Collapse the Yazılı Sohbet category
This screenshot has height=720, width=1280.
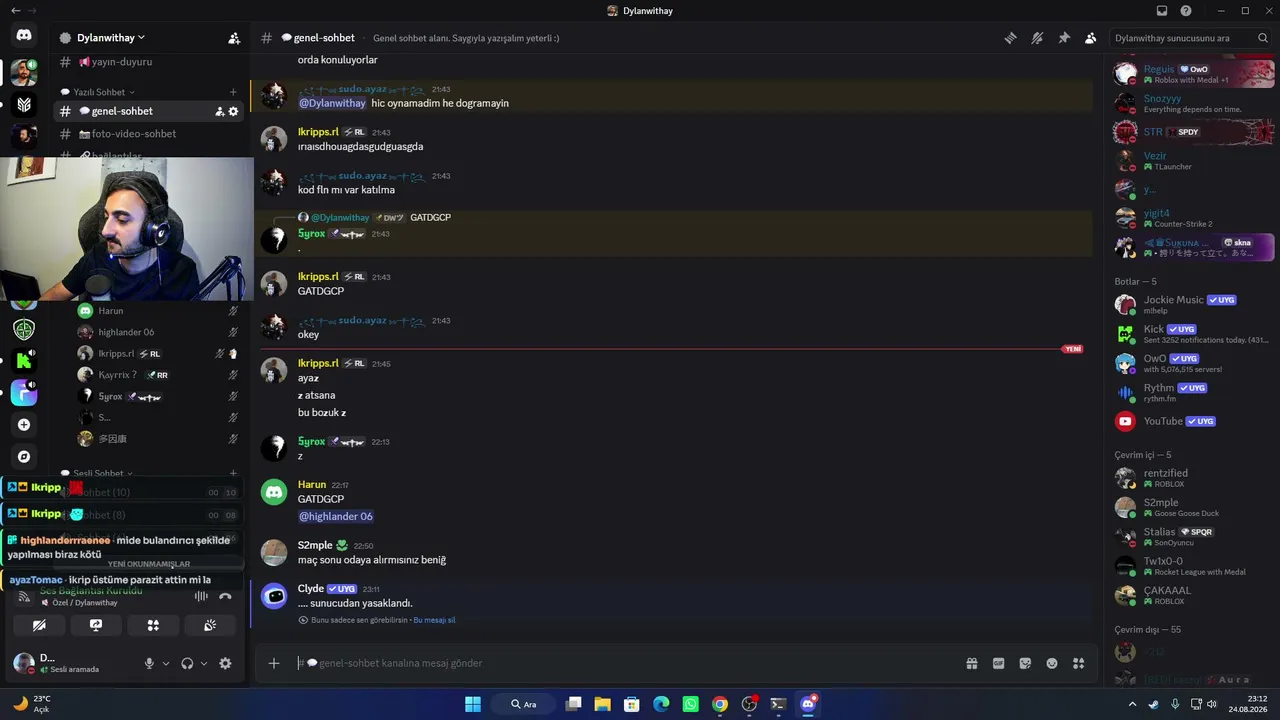(x=98, y=92)
